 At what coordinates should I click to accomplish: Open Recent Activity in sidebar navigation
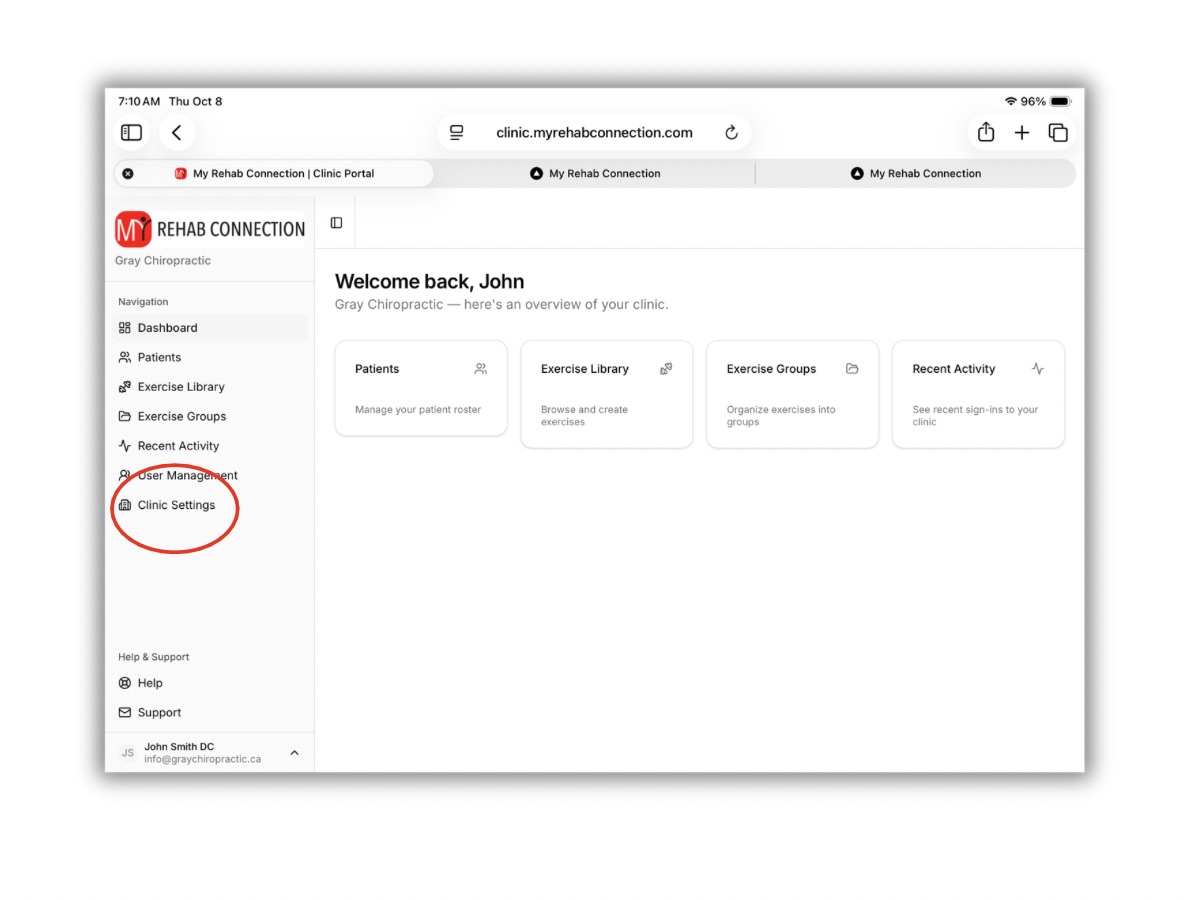click(210, 446)
